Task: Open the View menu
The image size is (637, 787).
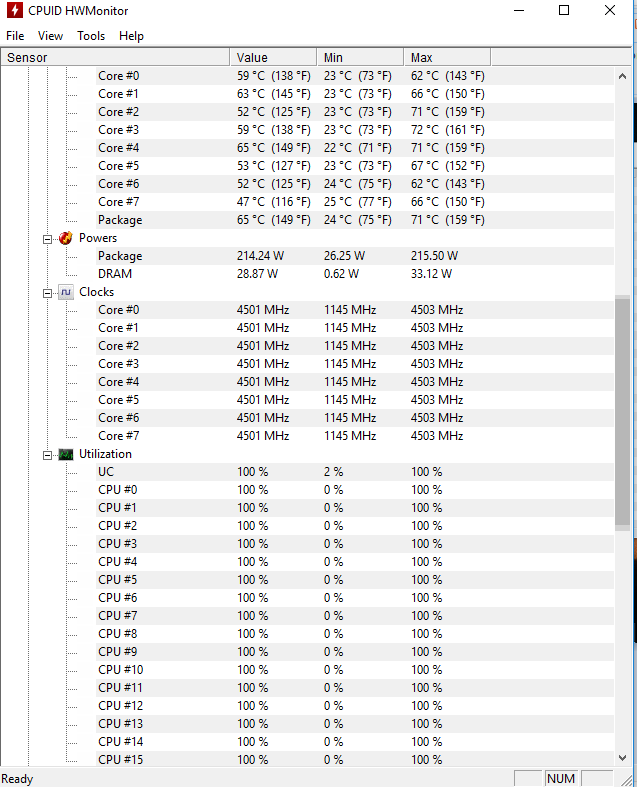Action: click(x=50, y=36)
